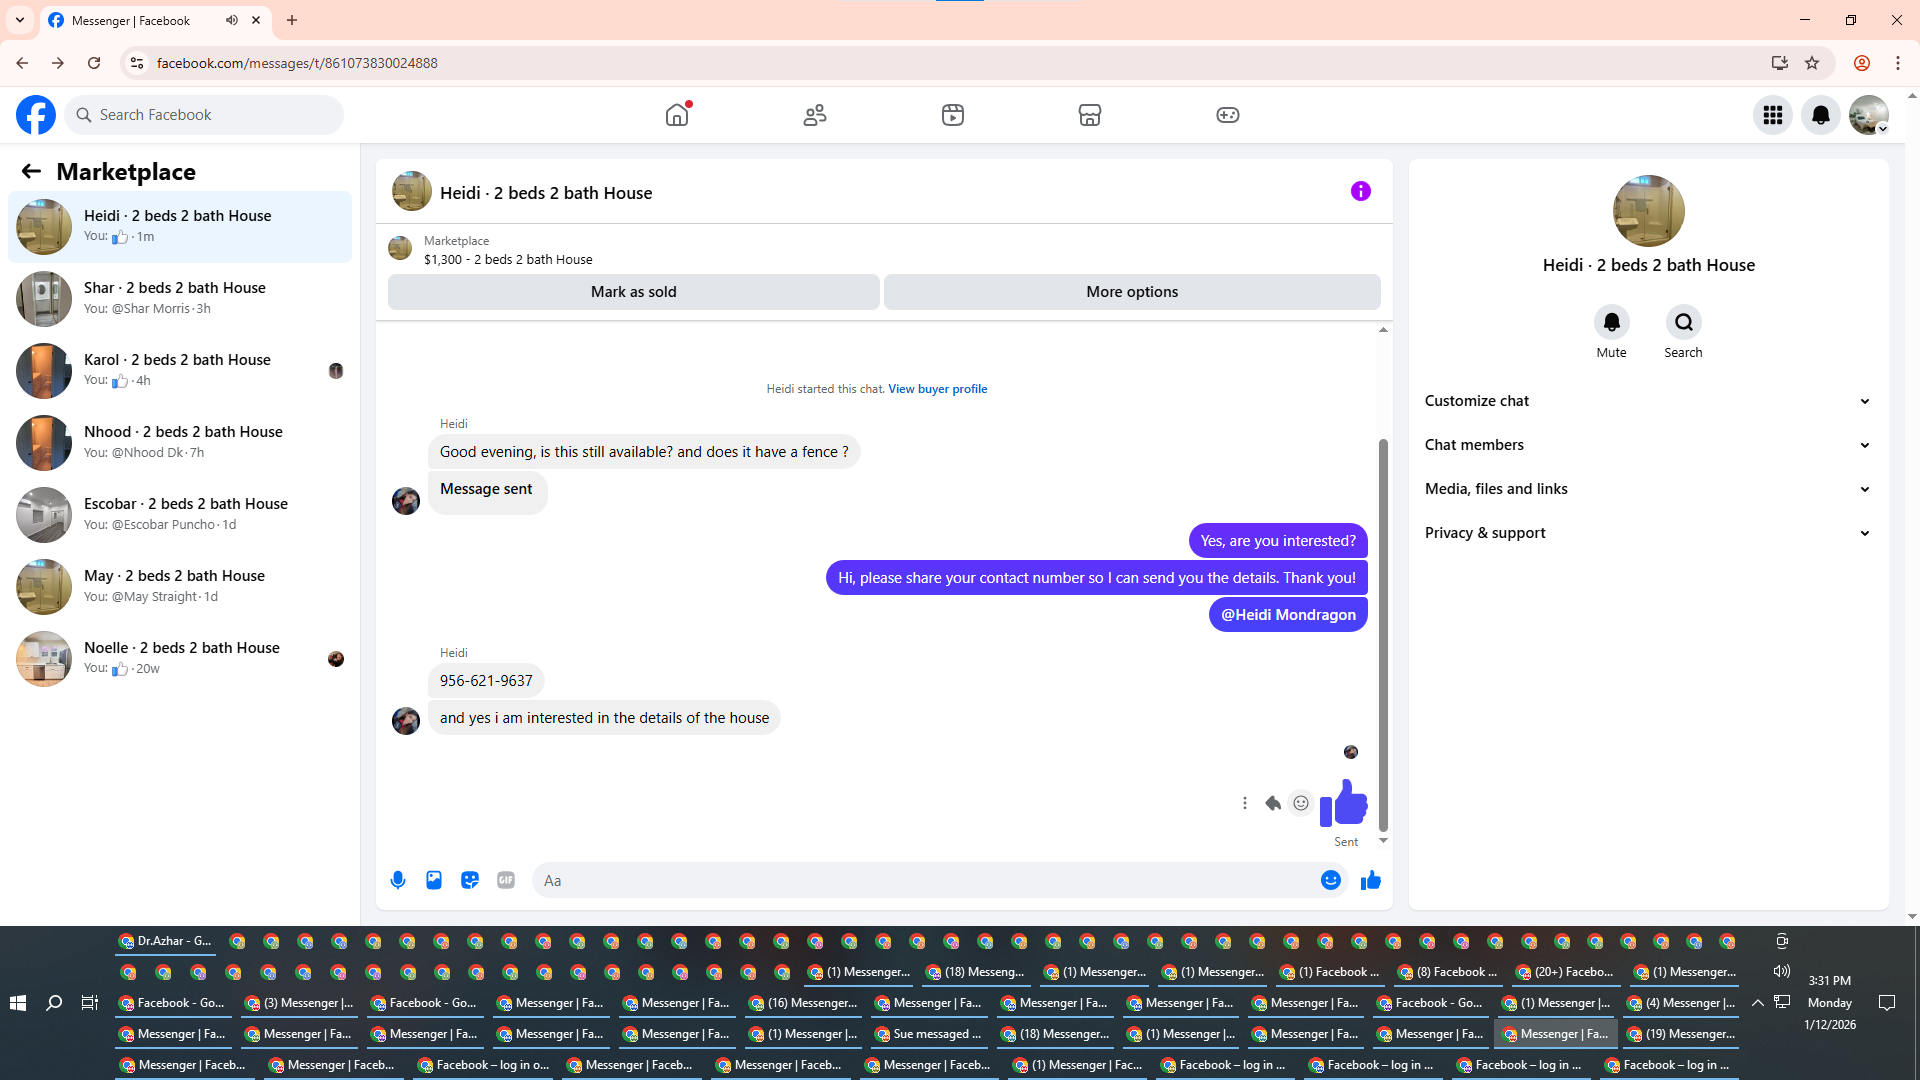Screen dimensions: 1920x1080
Task: Open Marketplace tab in top navigation
Action: click(1089, 115)
